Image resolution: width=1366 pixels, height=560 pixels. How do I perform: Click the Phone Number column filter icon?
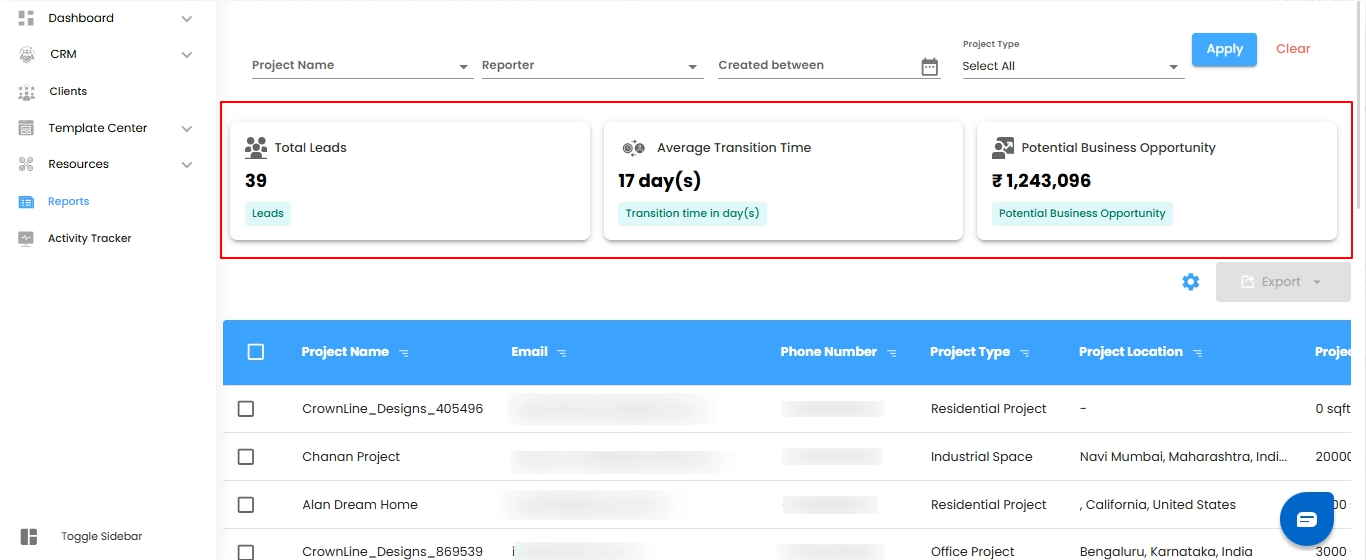pyautogui.click(x=891, y=353)
